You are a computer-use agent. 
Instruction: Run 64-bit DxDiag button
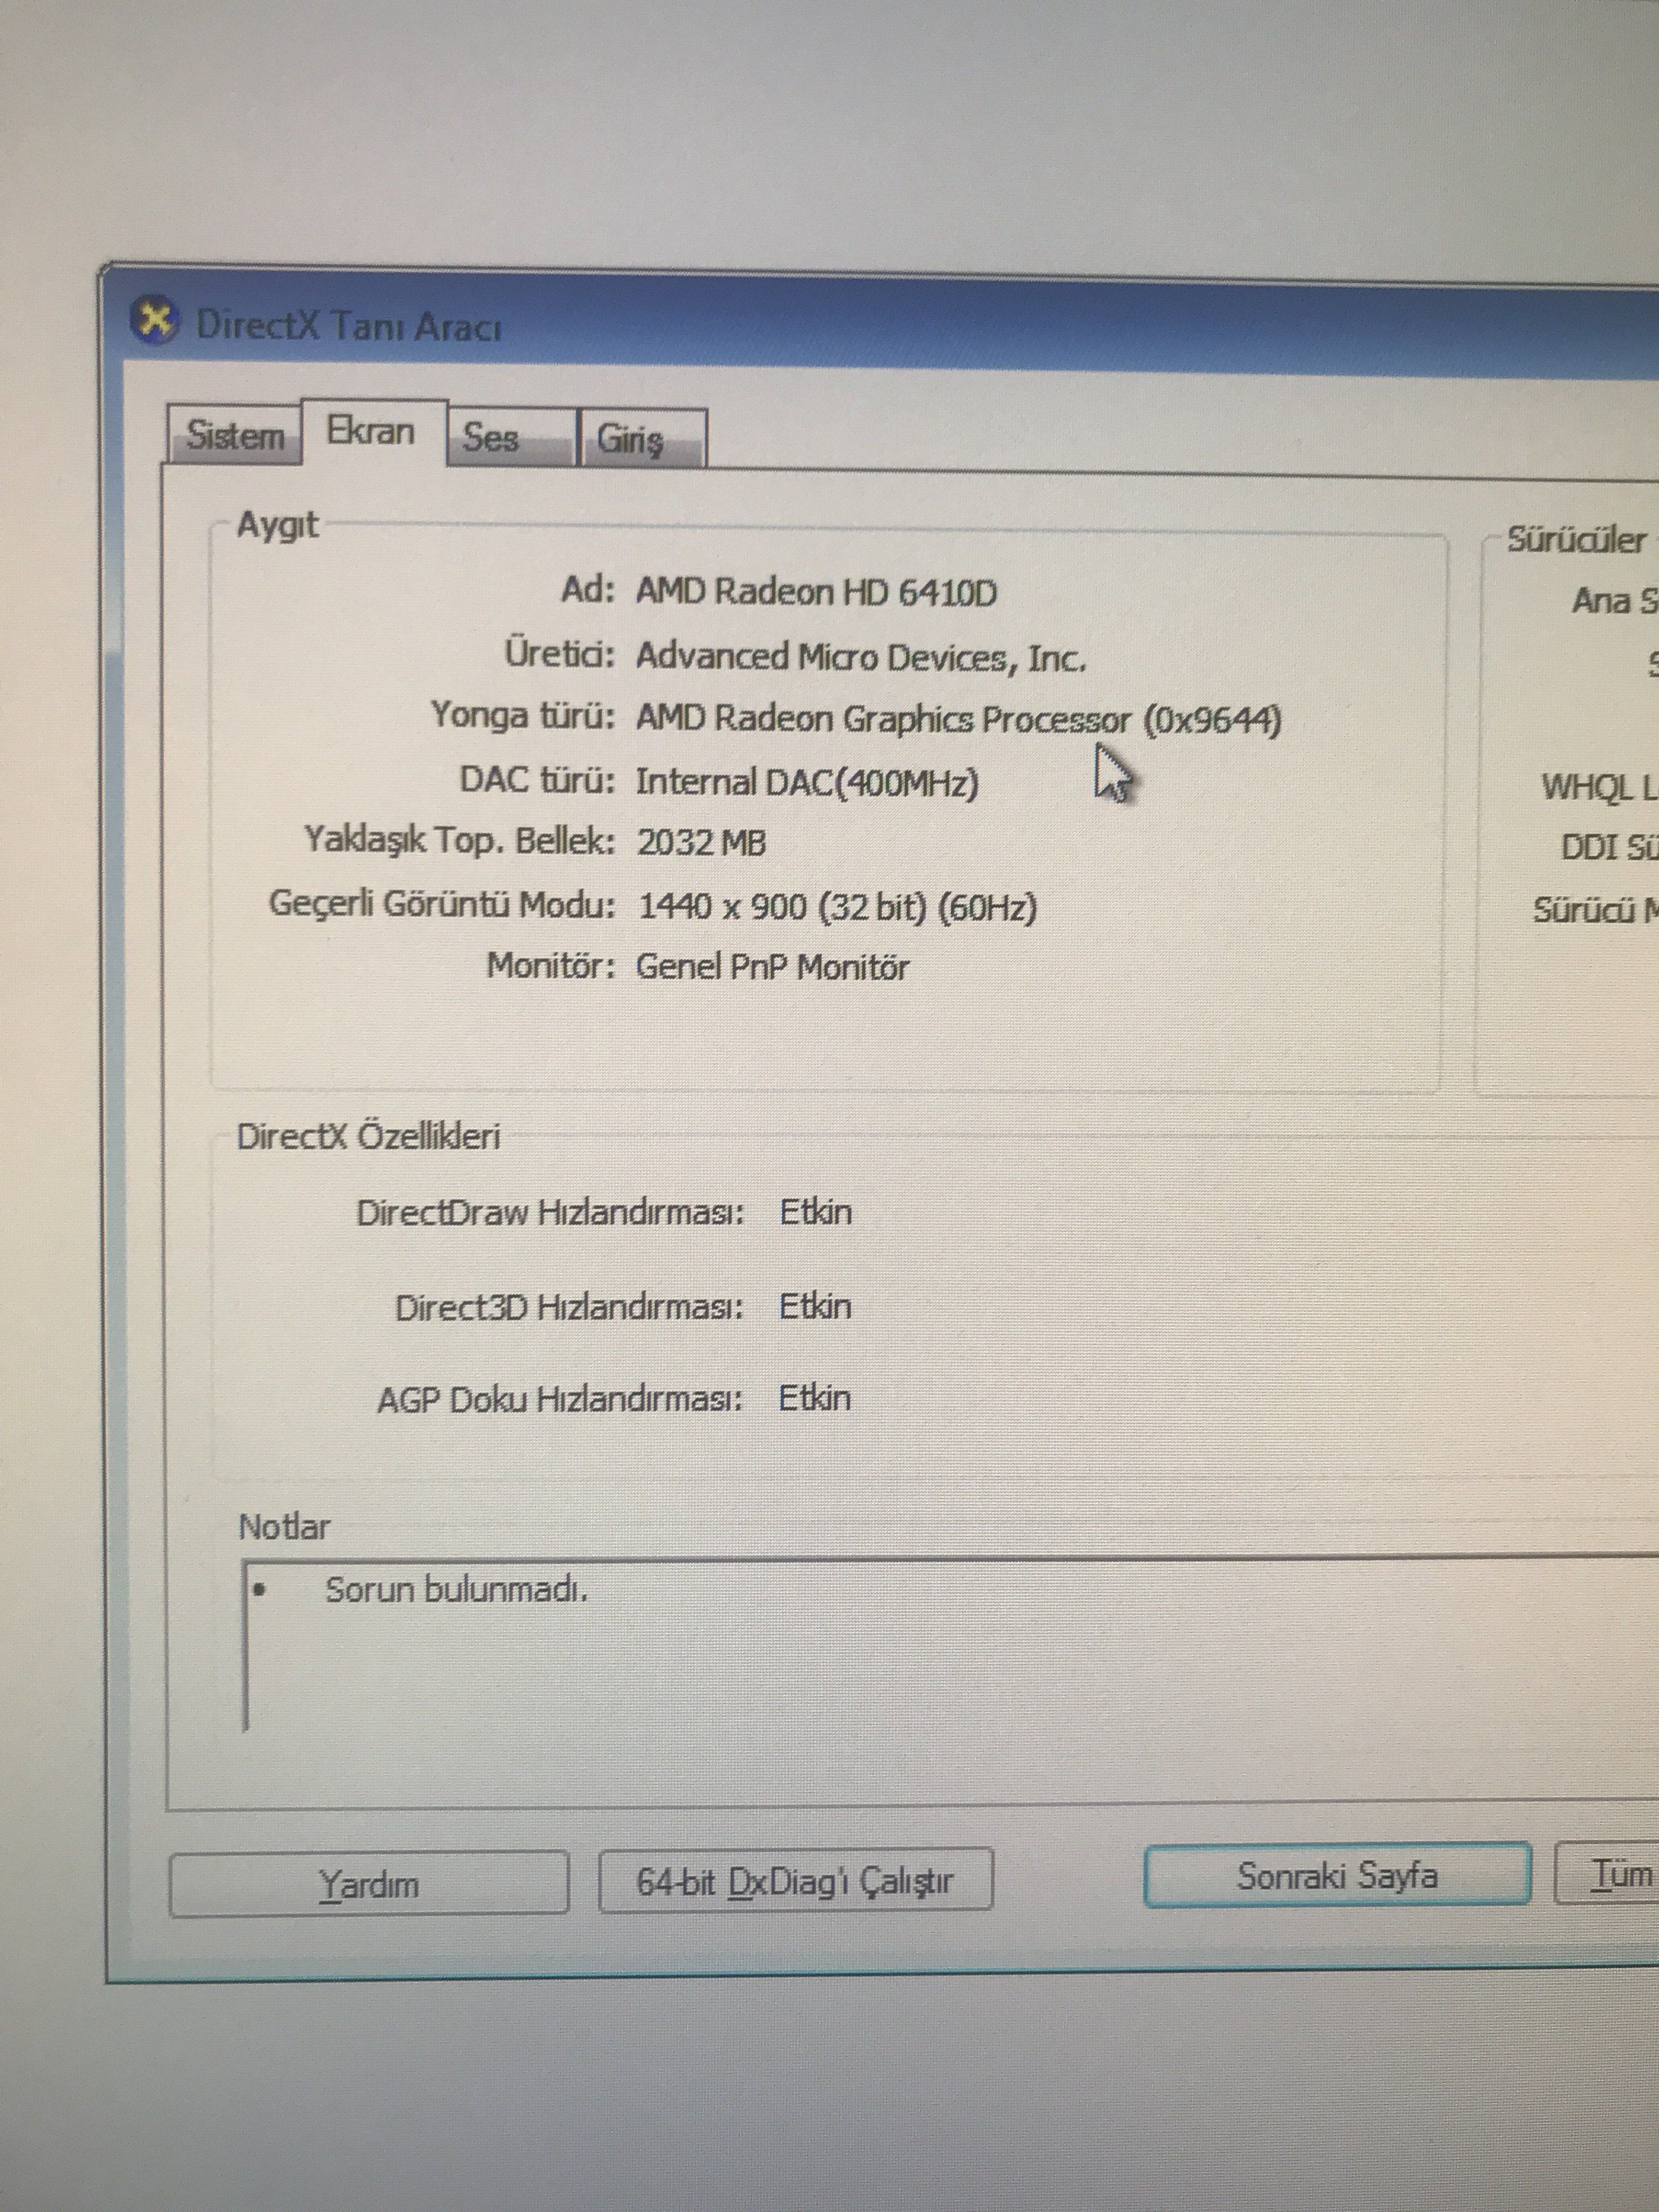coord(795,1882)
